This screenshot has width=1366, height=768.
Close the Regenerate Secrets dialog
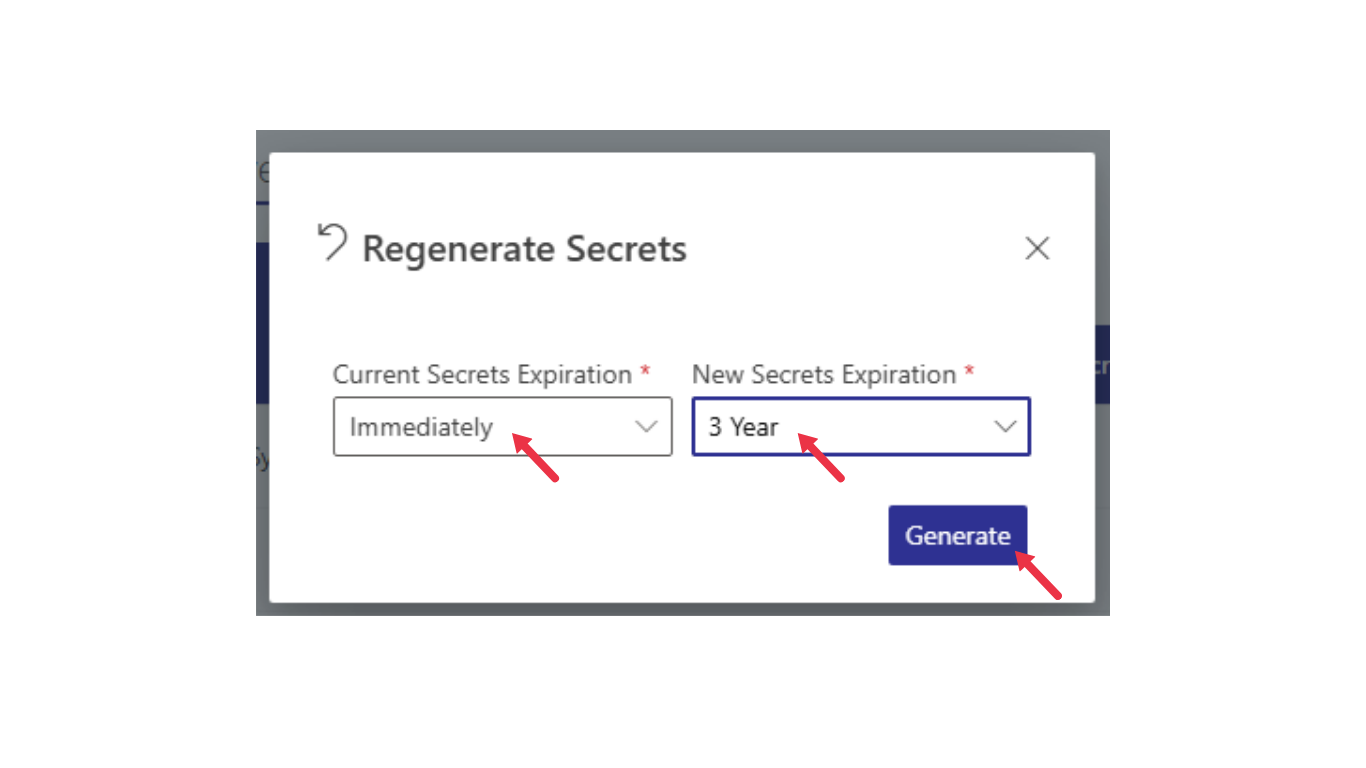pos(1037,248)
